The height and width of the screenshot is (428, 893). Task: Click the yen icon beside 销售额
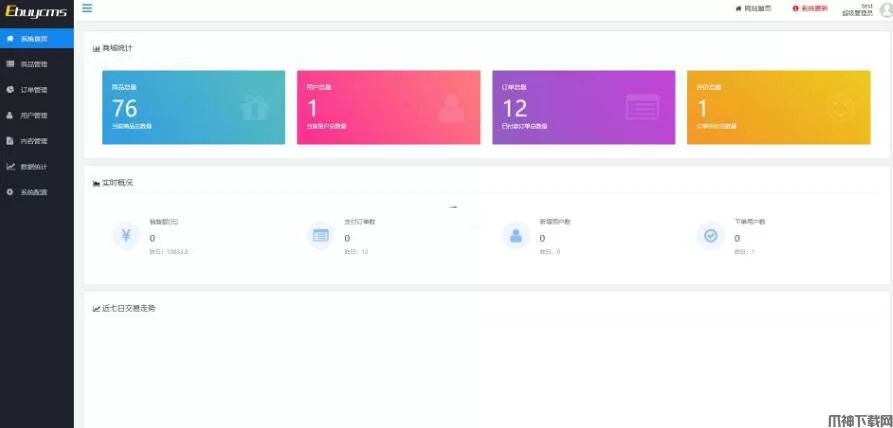[x=126, y=236]
